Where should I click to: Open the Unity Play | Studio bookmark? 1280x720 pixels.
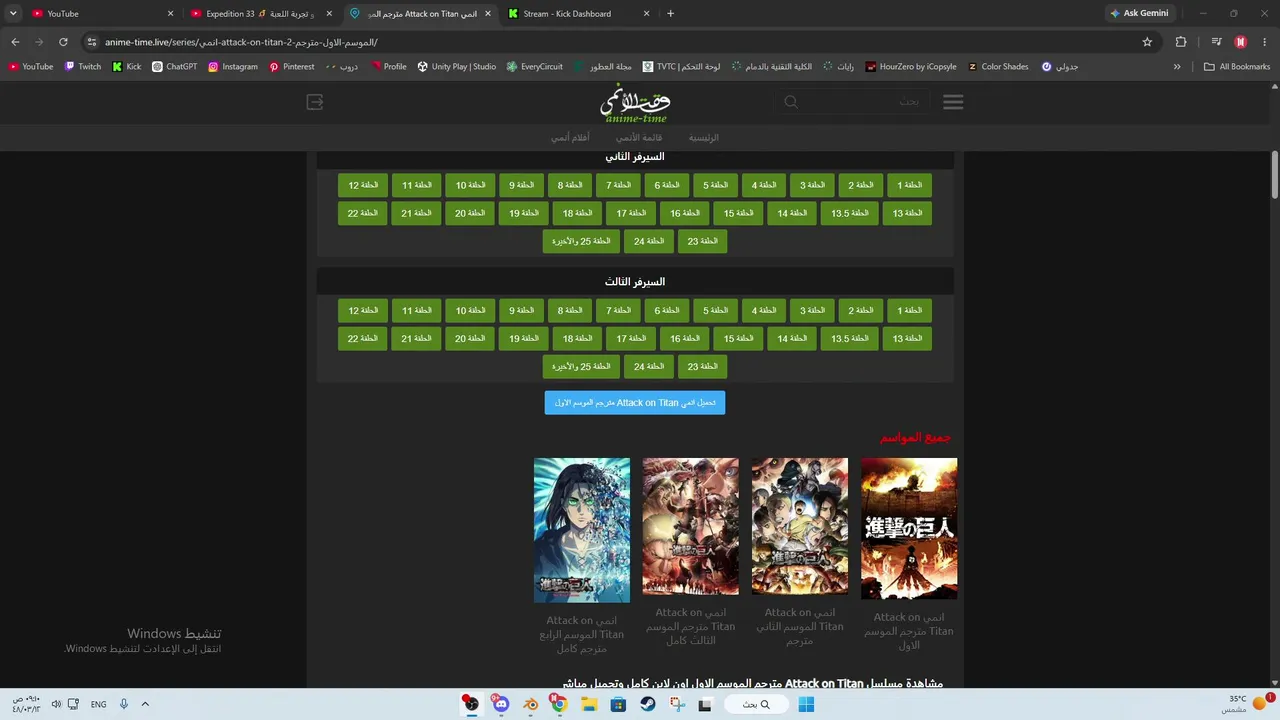457,67
